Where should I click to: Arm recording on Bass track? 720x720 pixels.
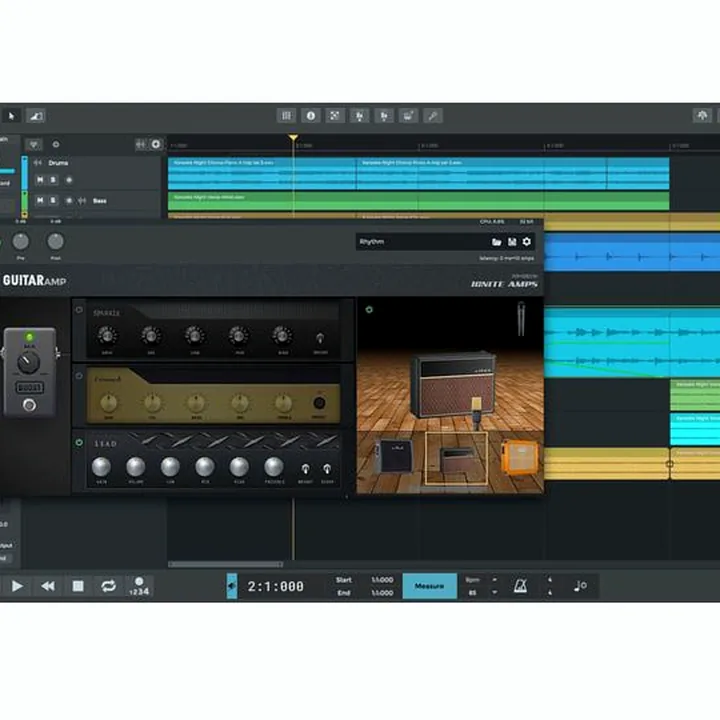click(x=69, y=201)
